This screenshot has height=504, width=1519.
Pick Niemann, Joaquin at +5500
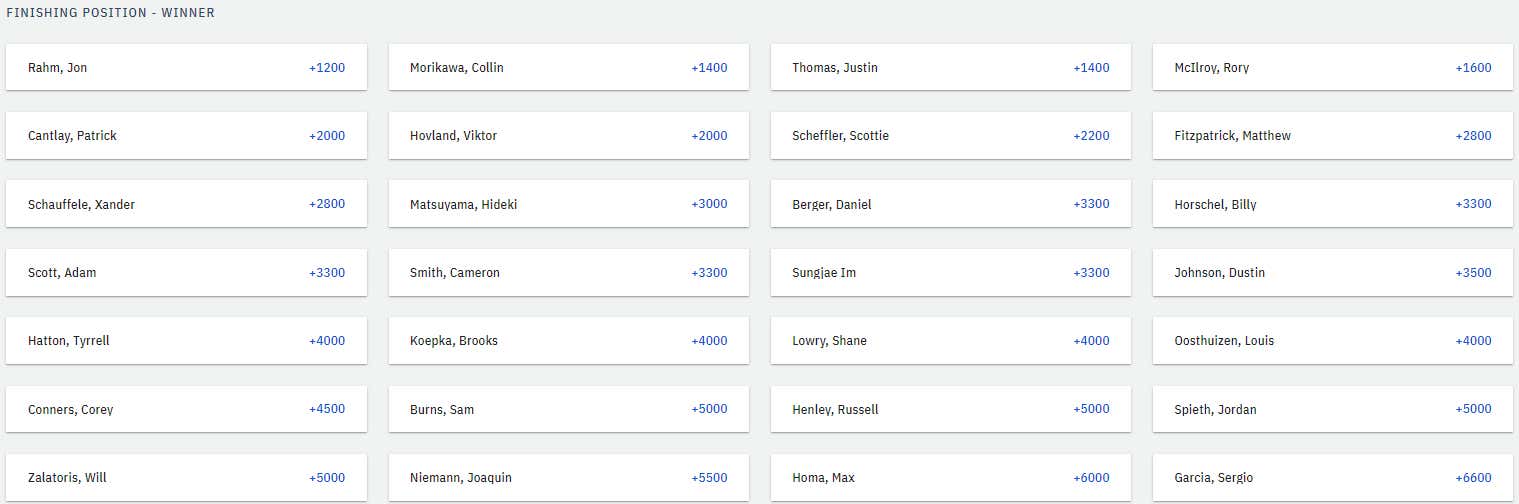(x=569, y=477)
